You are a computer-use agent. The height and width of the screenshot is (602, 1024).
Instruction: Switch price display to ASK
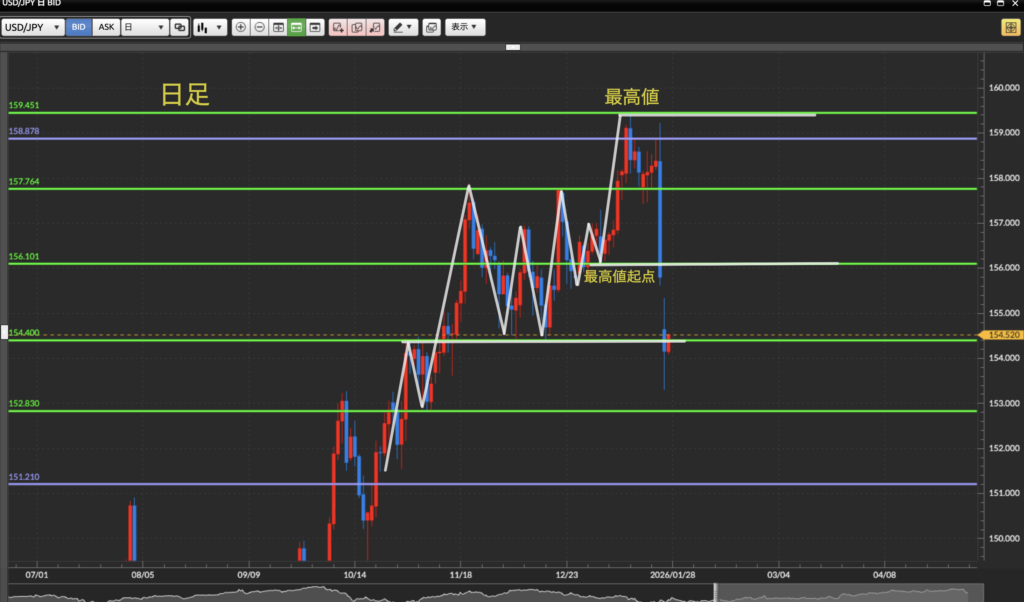105,28
